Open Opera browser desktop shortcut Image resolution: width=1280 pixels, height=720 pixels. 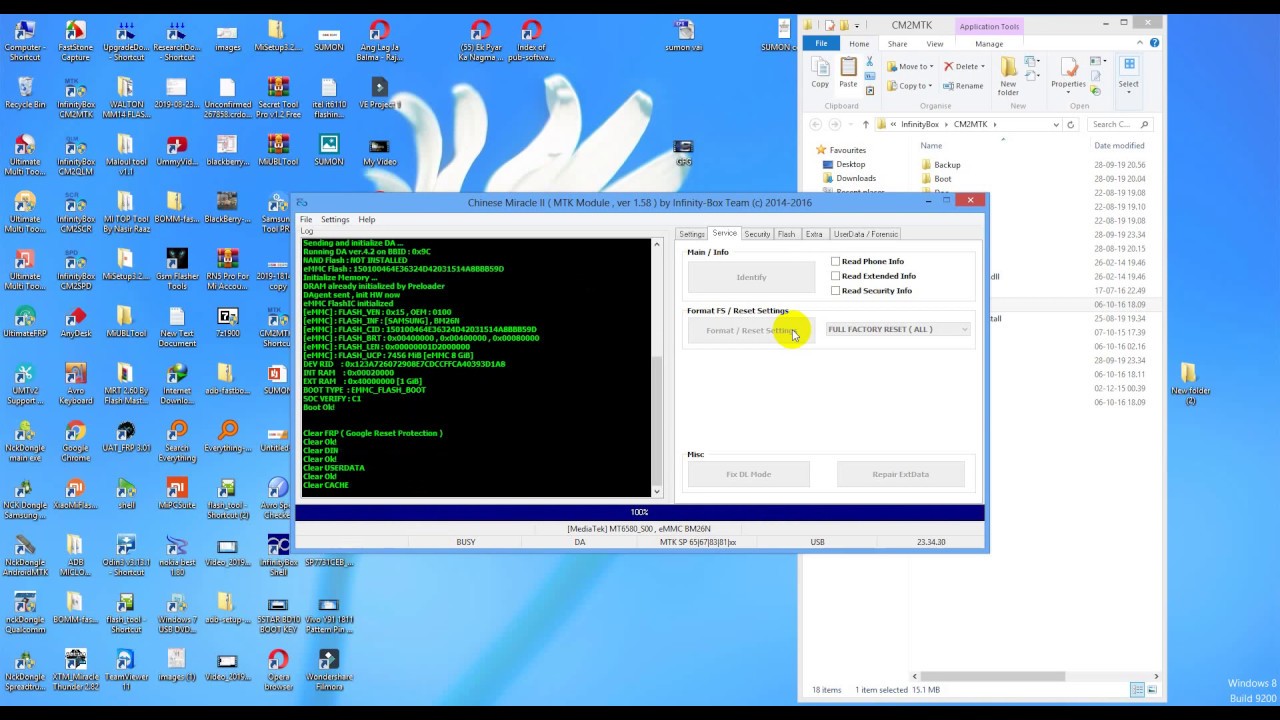point(278,670)
